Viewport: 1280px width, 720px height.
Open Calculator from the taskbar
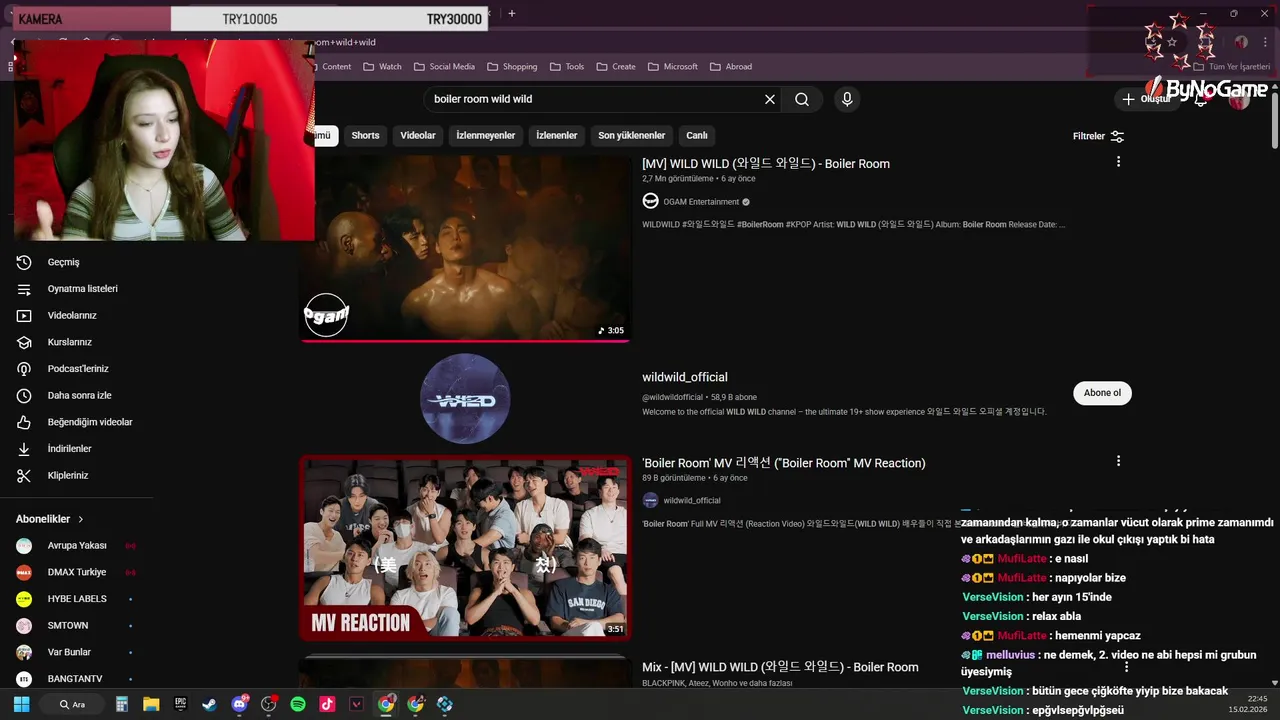tap(122, 704)
